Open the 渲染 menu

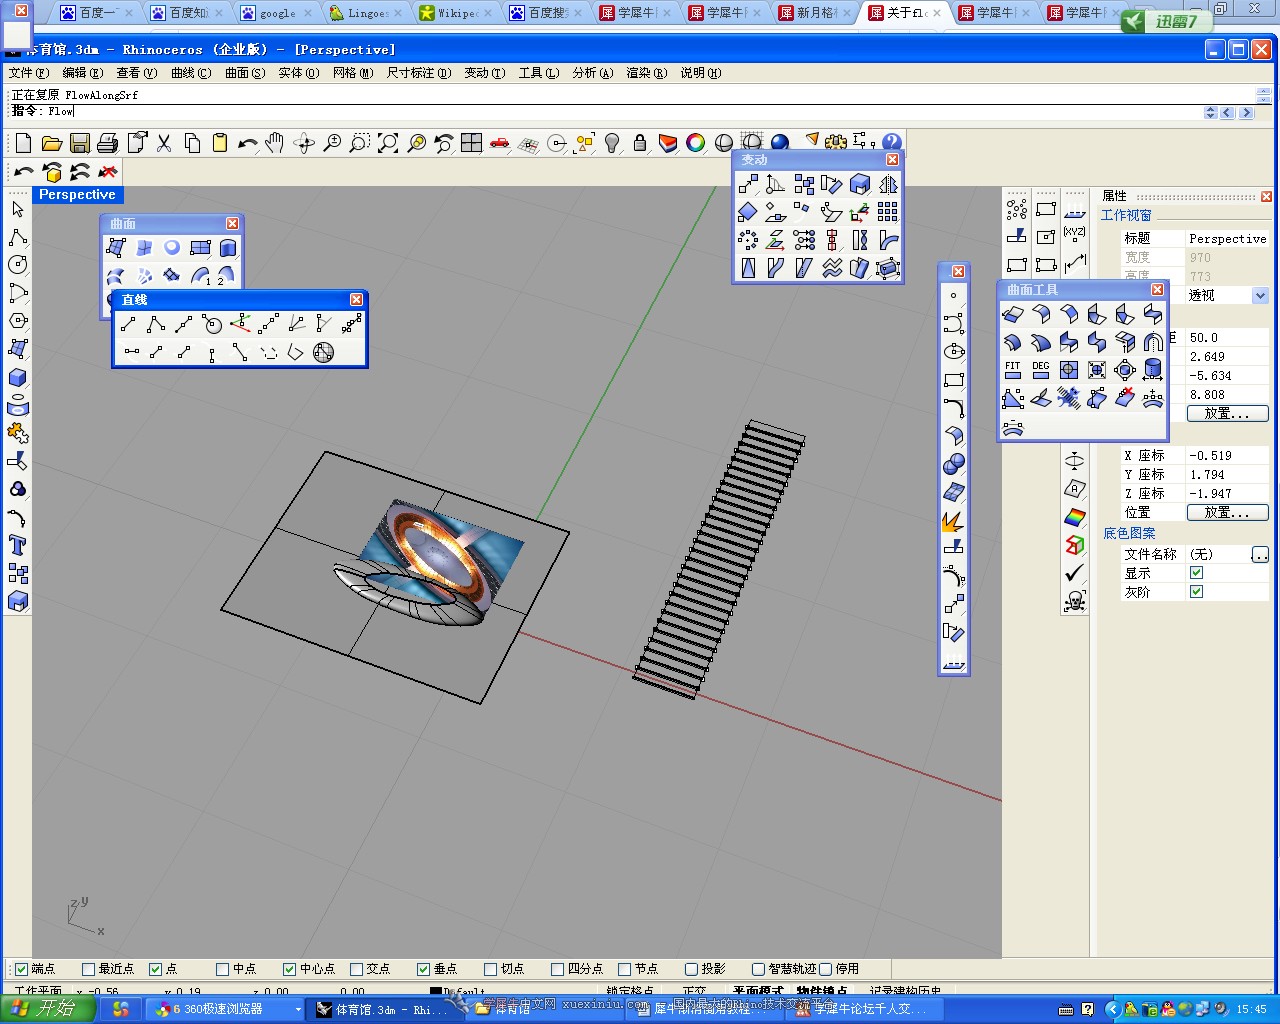pyautogui.click(x=646, y=73)
